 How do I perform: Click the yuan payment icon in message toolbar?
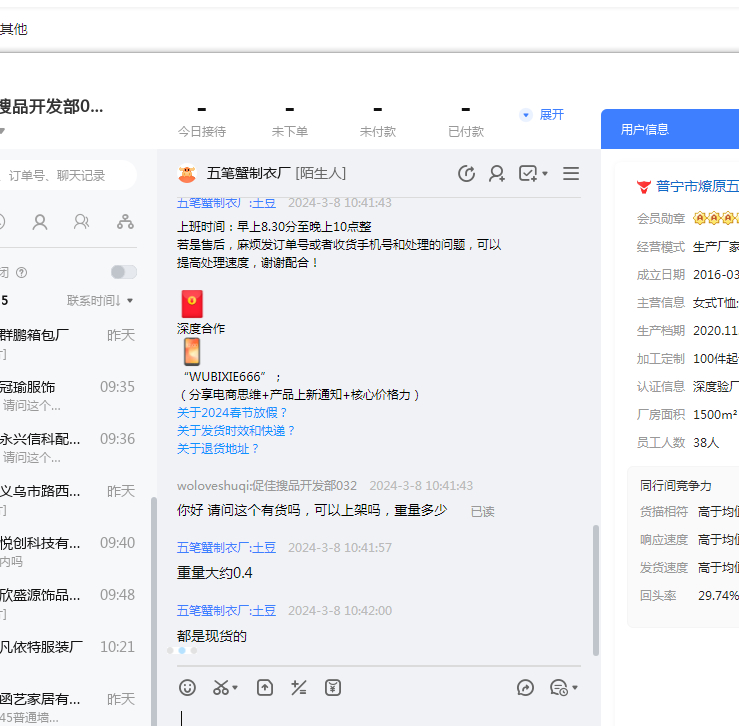coord(333,687)
